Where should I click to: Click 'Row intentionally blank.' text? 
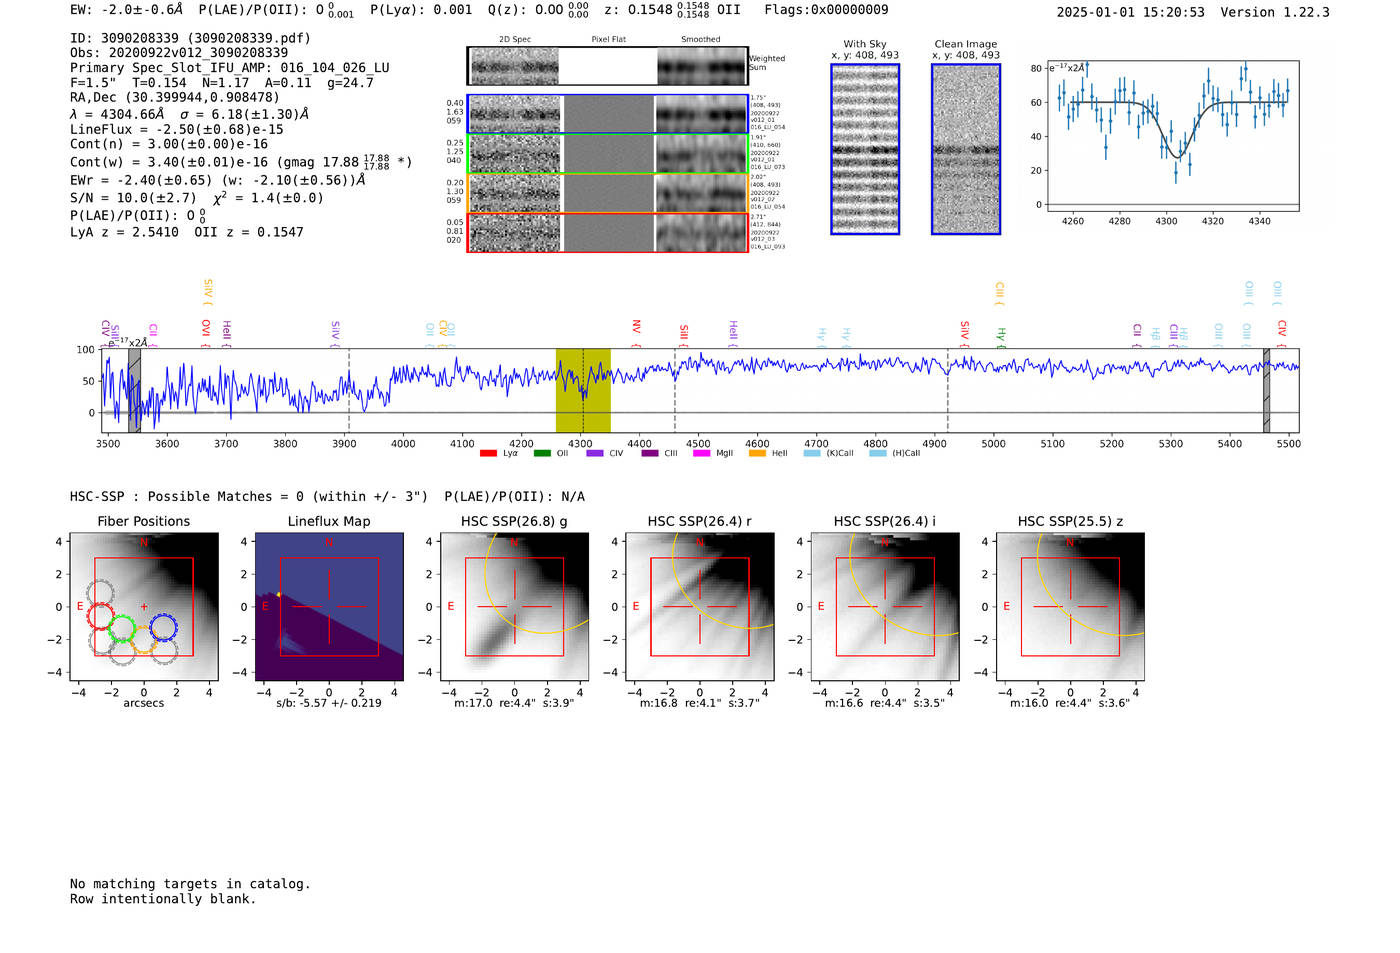[x=163, y=899]
